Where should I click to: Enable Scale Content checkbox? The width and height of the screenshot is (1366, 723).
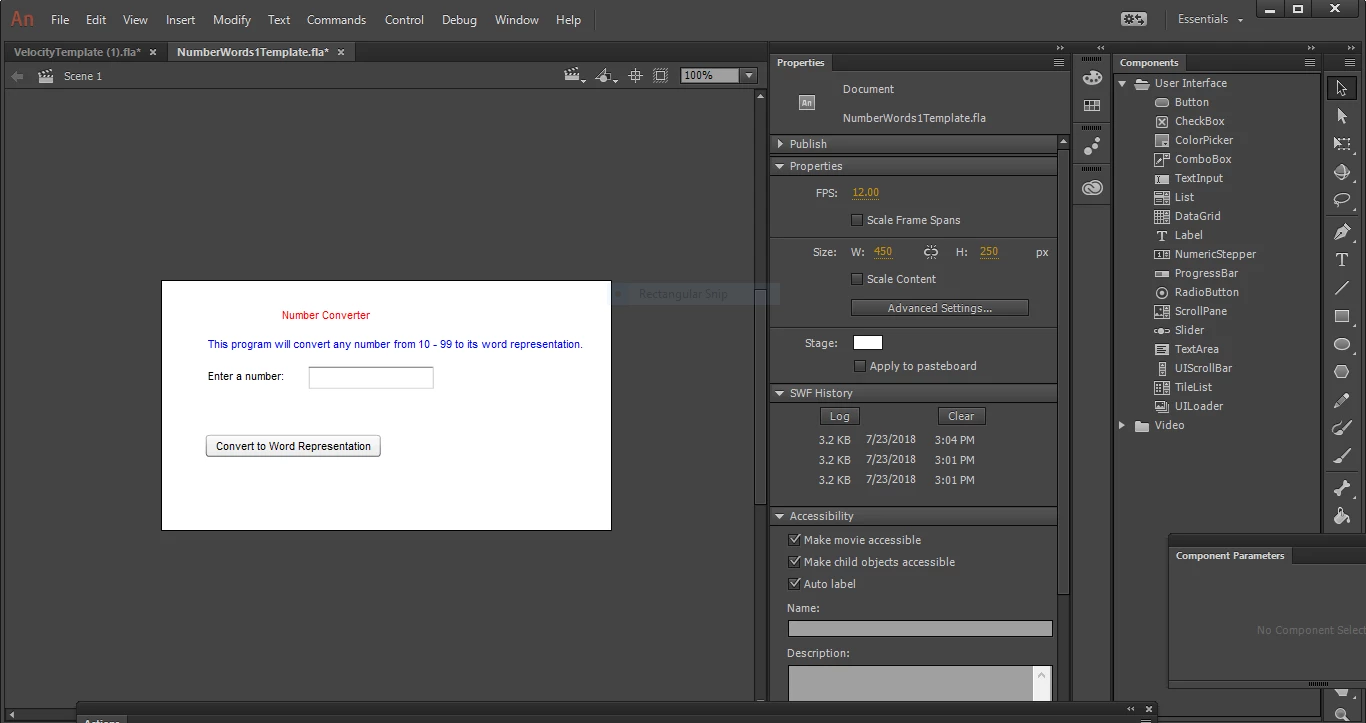click(x=857, y=279)
